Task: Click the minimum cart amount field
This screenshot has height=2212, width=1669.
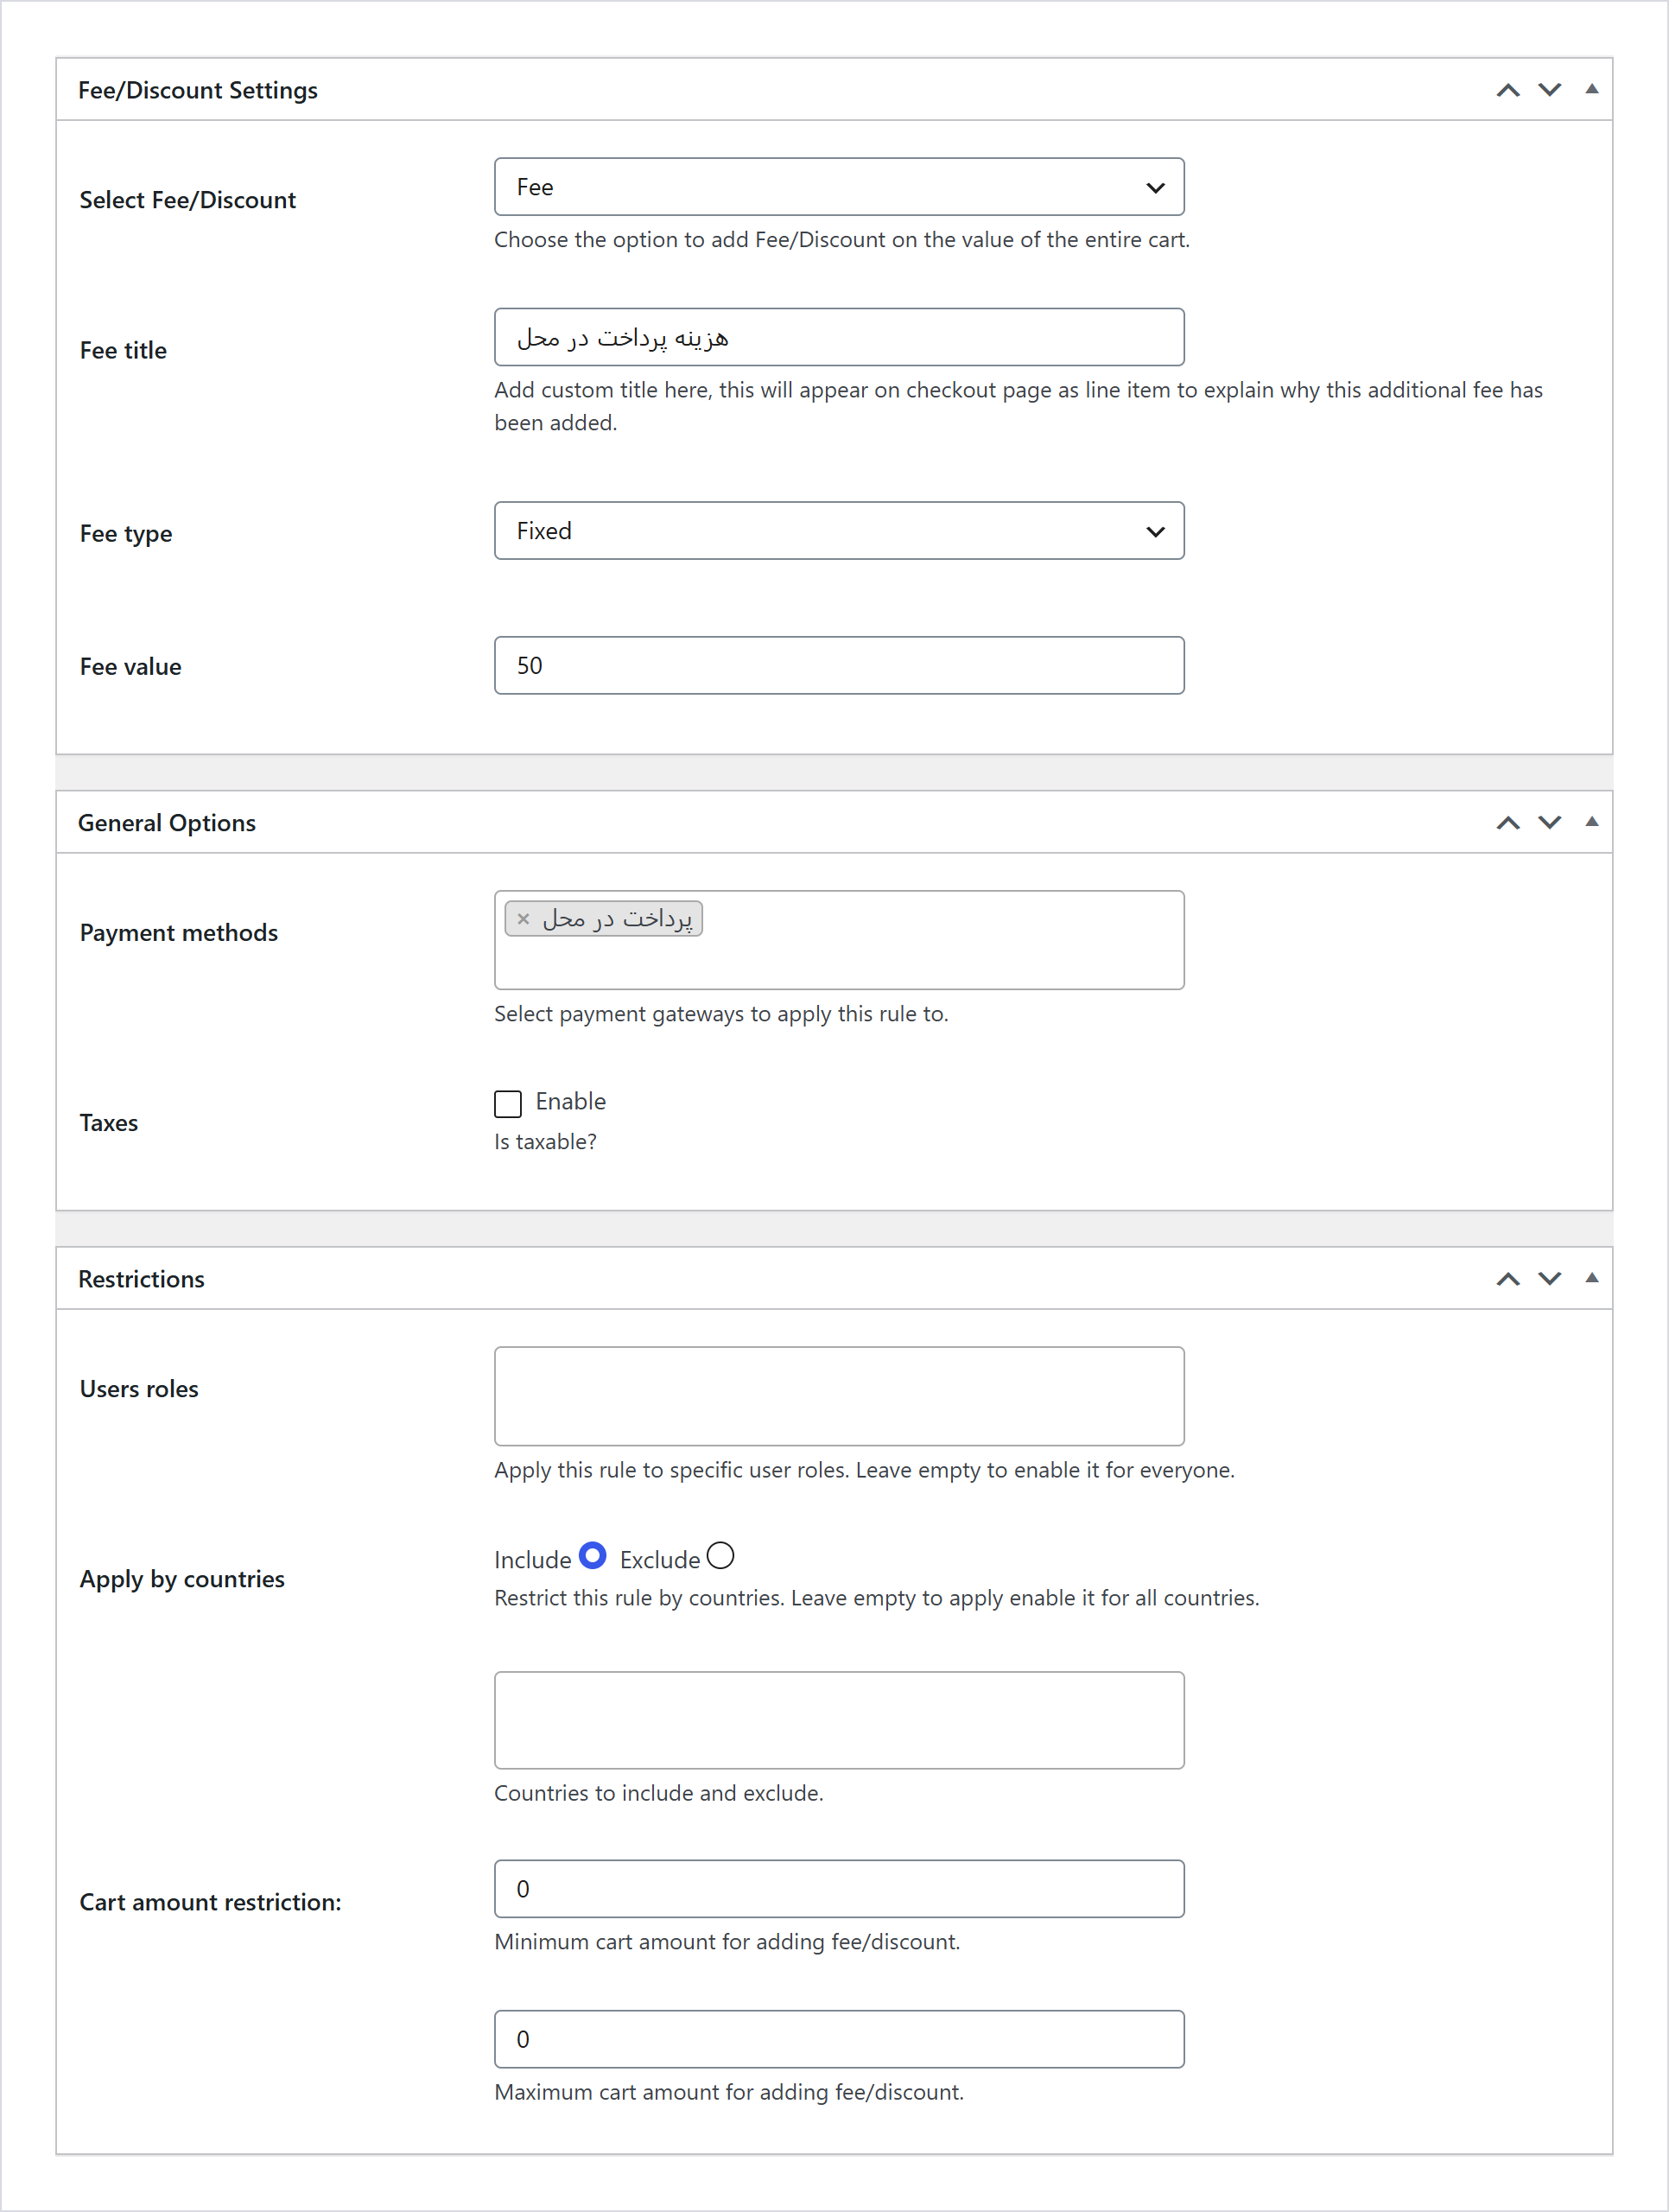Action: pyautogui.click(x=839, y=1889)
